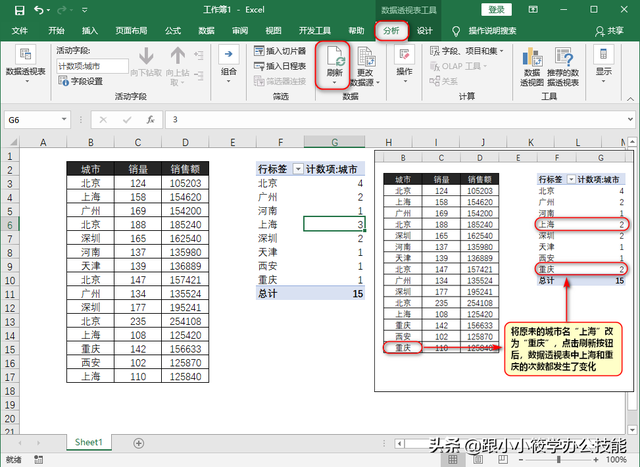Image resolution: width=640 pixels, height=467 pixels.
Task: Switch to the 插入 tab
Action: pyautogui.click(x=90, y=31)
